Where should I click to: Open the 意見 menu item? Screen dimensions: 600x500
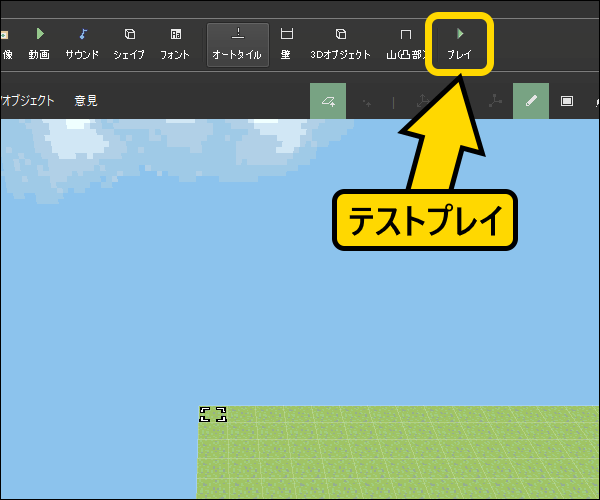coord(86,101)
